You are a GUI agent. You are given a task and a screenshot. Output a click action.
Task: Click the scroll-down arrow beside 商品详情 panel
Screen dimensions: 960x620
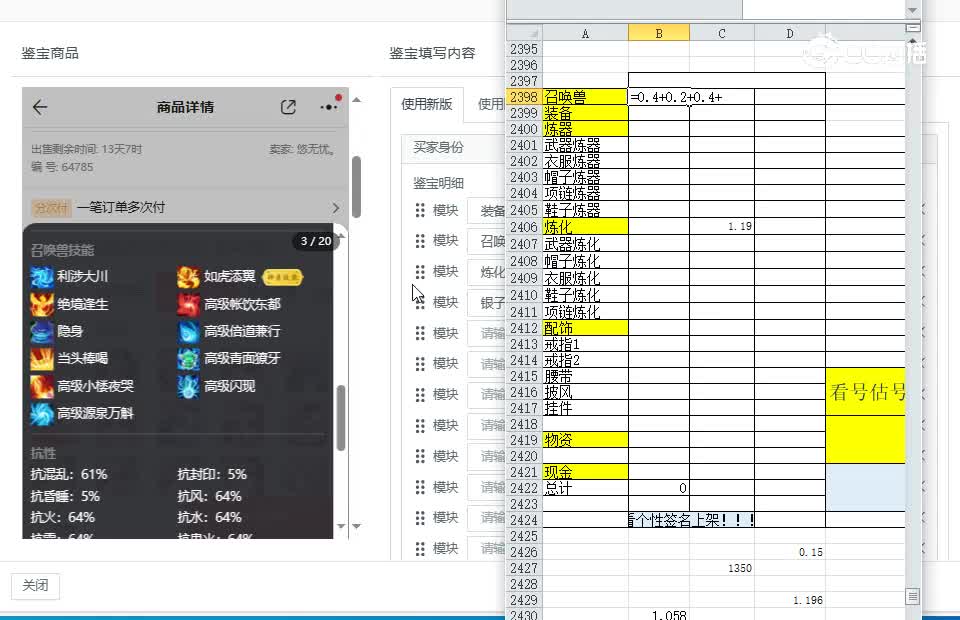(x=357, y=526)
